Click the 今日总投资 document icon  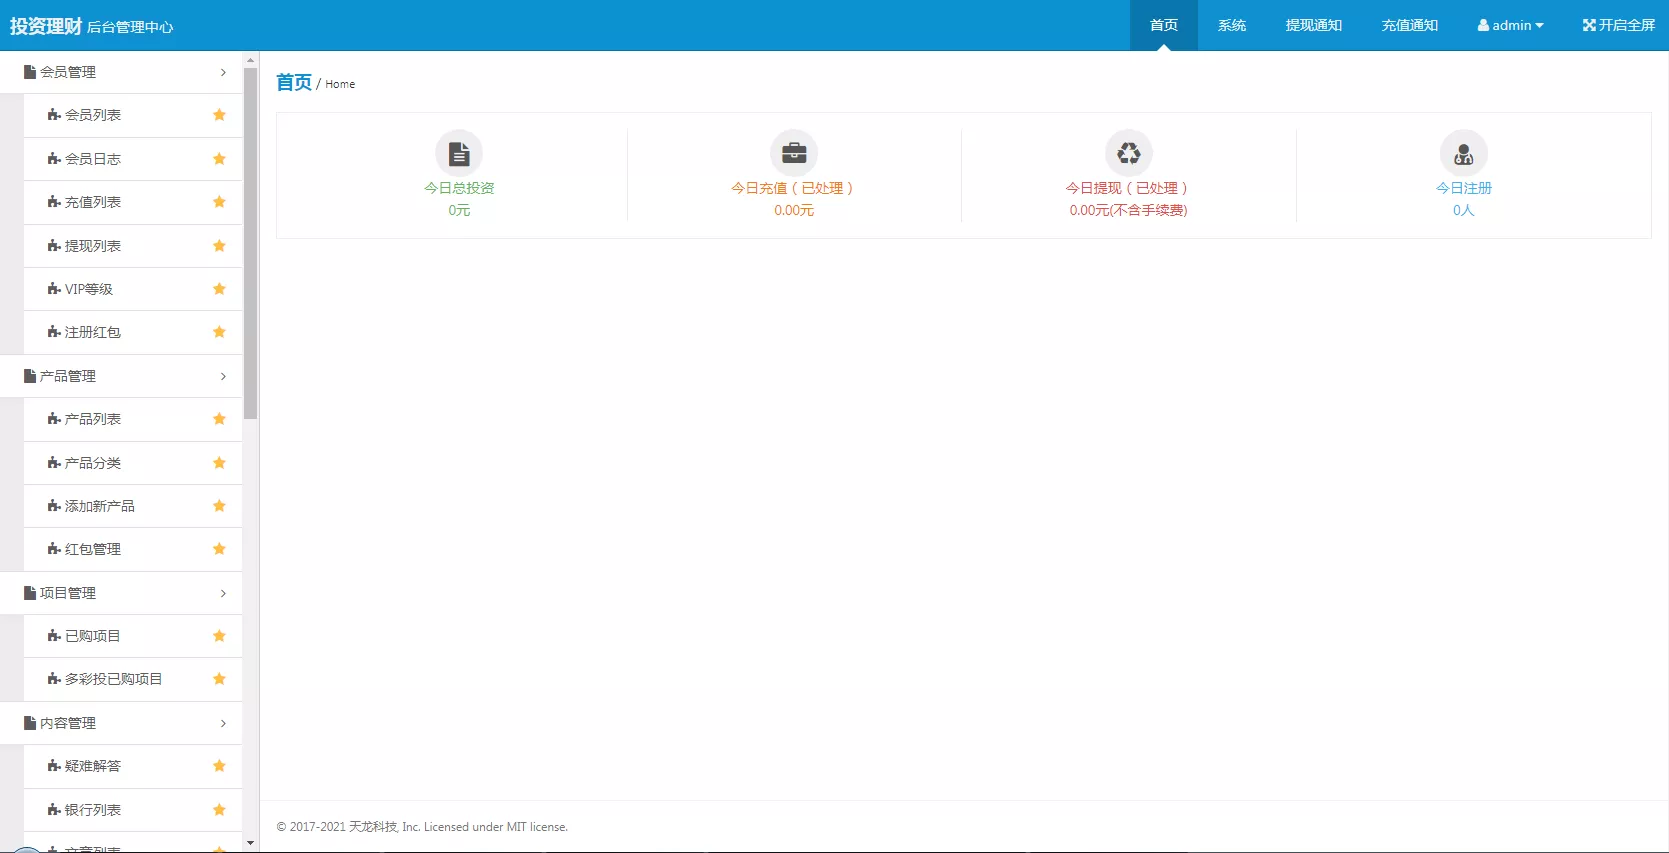(459, 154)
